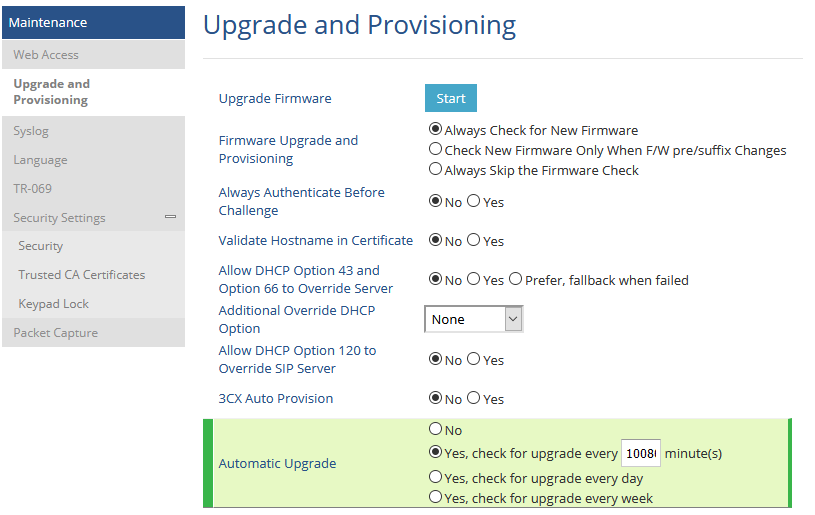Image resolution: width=815 pixels, height=515 pixels.
Task: Click the upgrade interval minutes field
Action: (x=641, y=453)
